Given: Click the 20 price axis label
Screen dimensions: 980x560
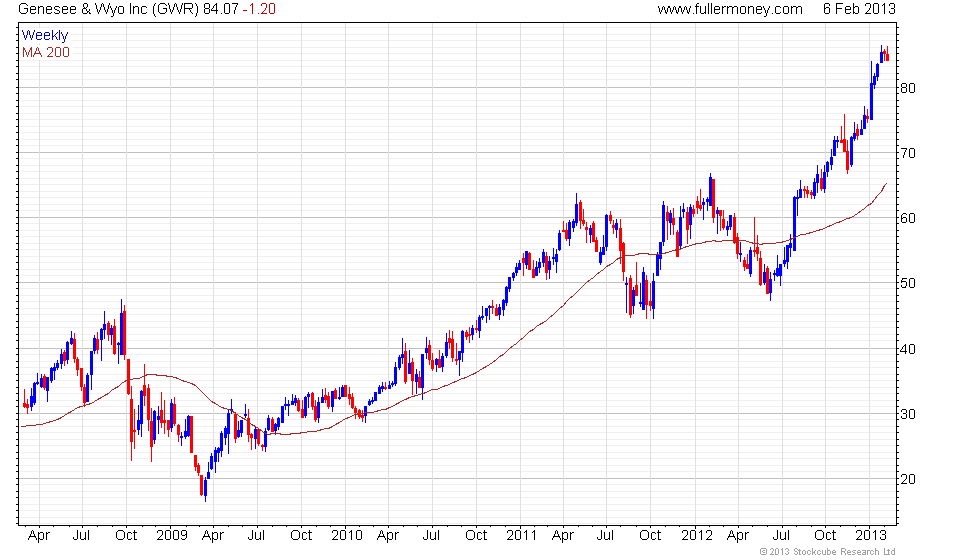Looking at the screenshot, I should (908, 479).
